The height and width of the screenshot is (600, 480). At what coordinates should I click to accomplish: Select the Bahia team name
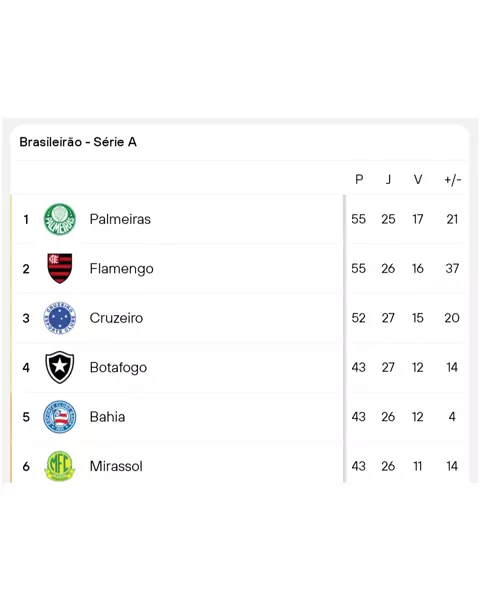coord(107,417)
